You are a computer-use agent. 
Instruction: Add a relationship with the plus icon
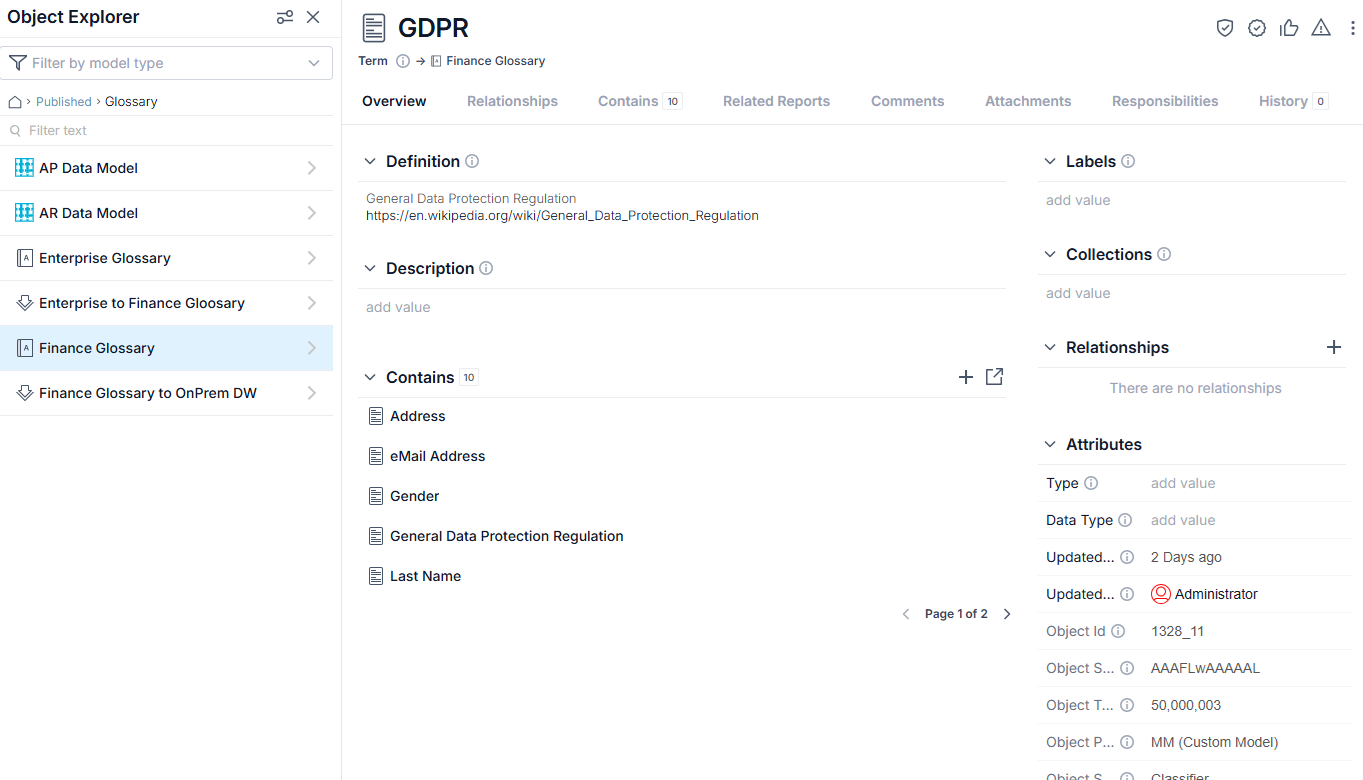point(1334,347)
